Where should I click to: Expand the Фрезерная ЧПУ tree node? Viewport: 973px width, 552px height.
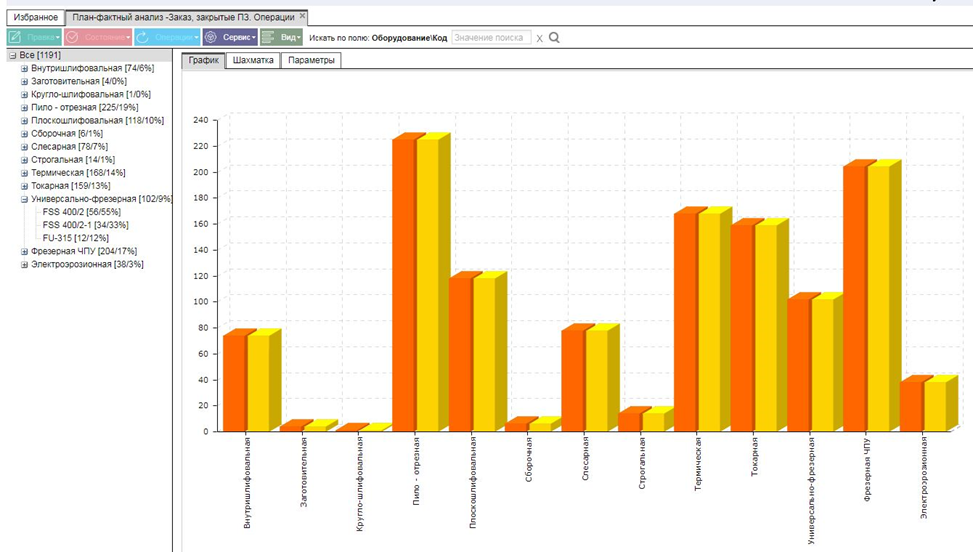pos(24,251)
